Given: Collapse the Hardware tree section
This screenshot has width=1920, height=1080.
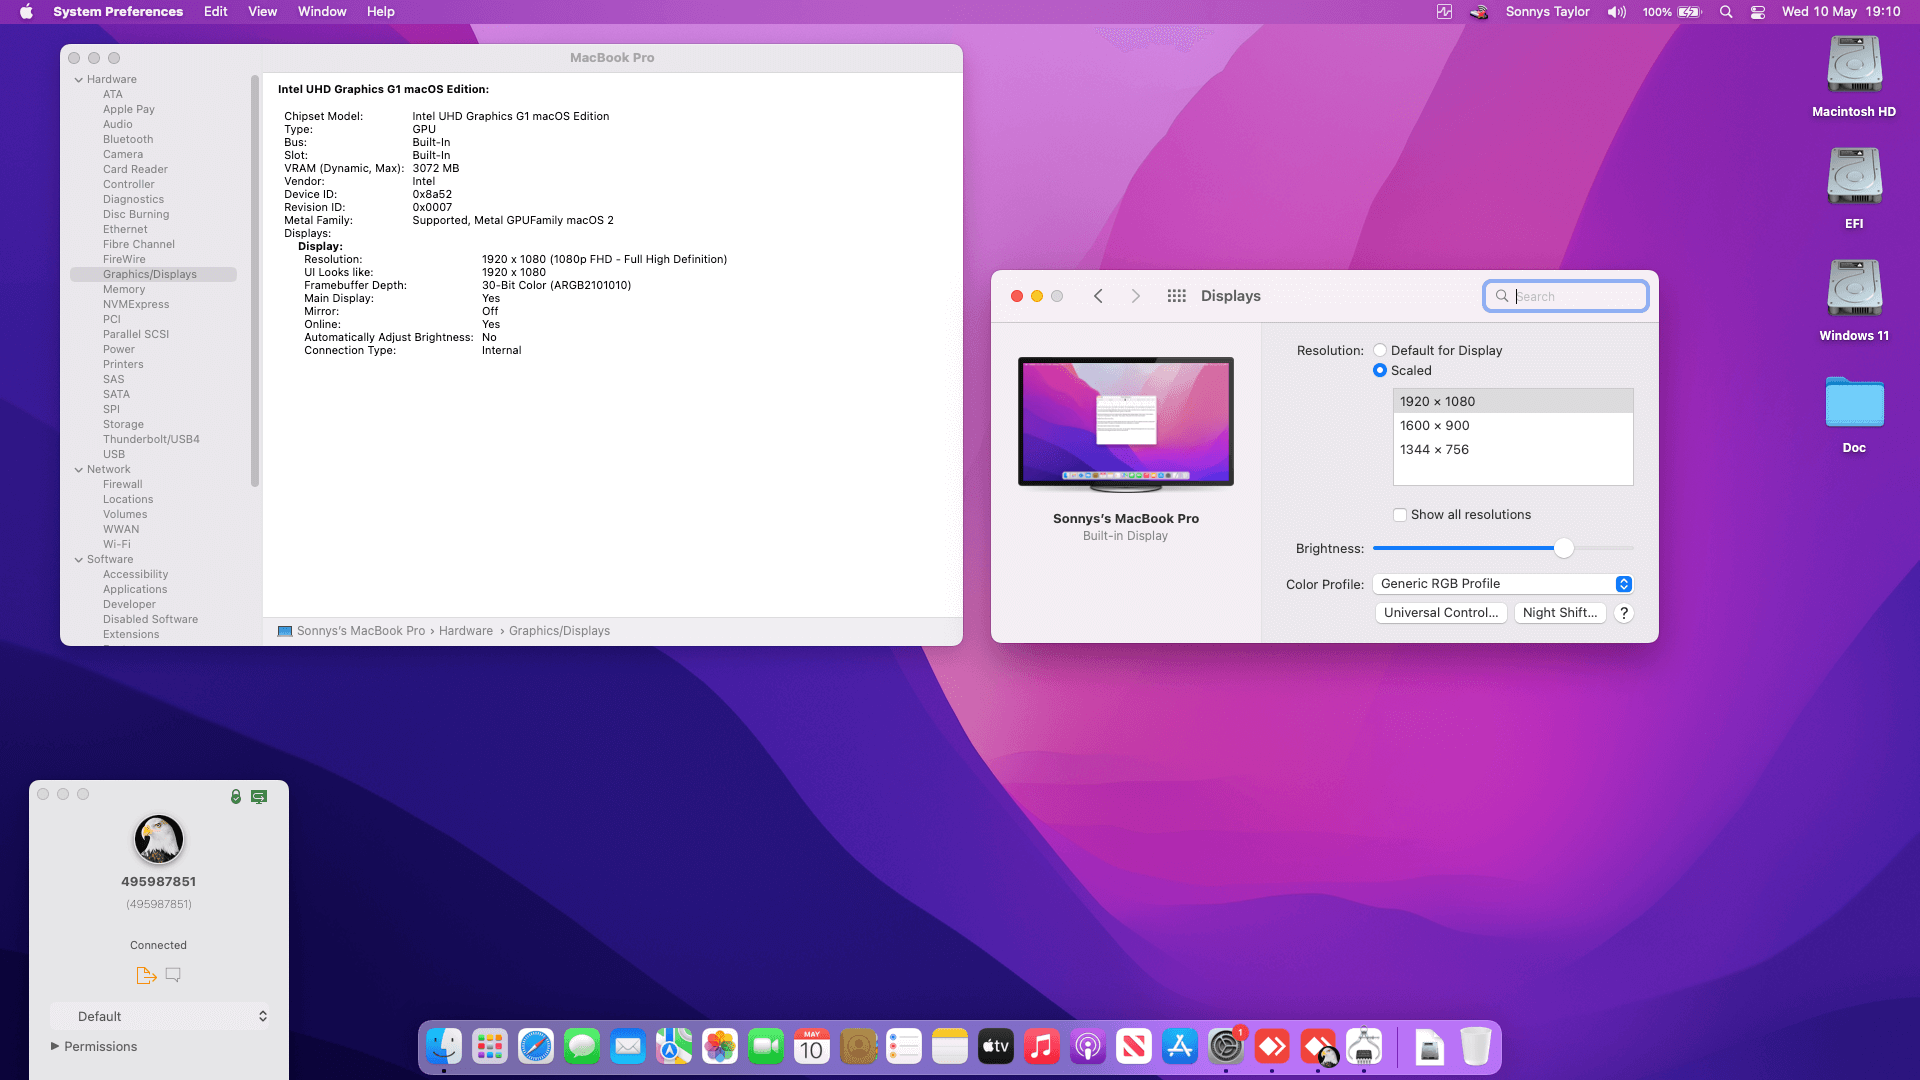Looking at the screenshot, I should [x=79, y=80].
